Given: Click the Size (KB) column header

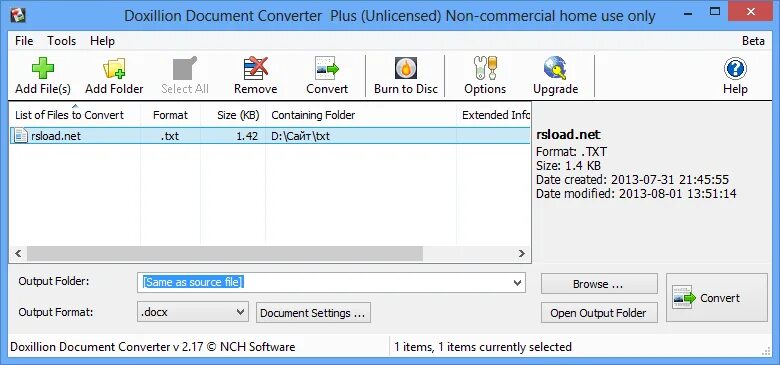Looking at the screenshot, I should (x=233, y=115).
